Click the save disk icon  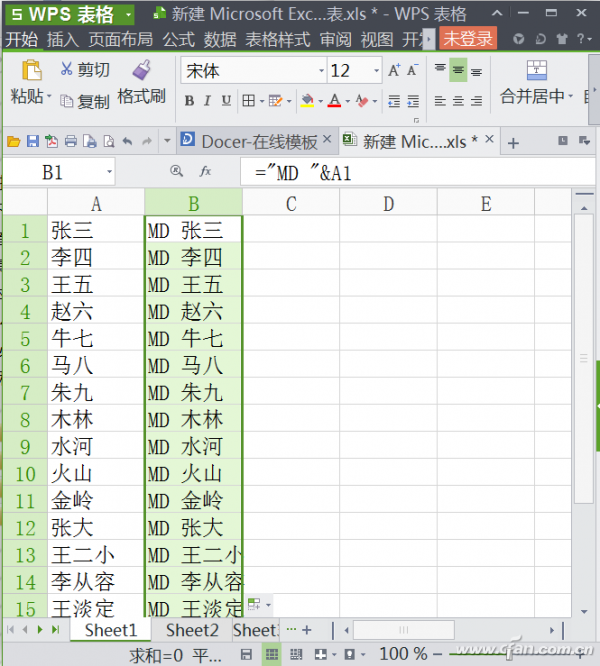[33, 141]
